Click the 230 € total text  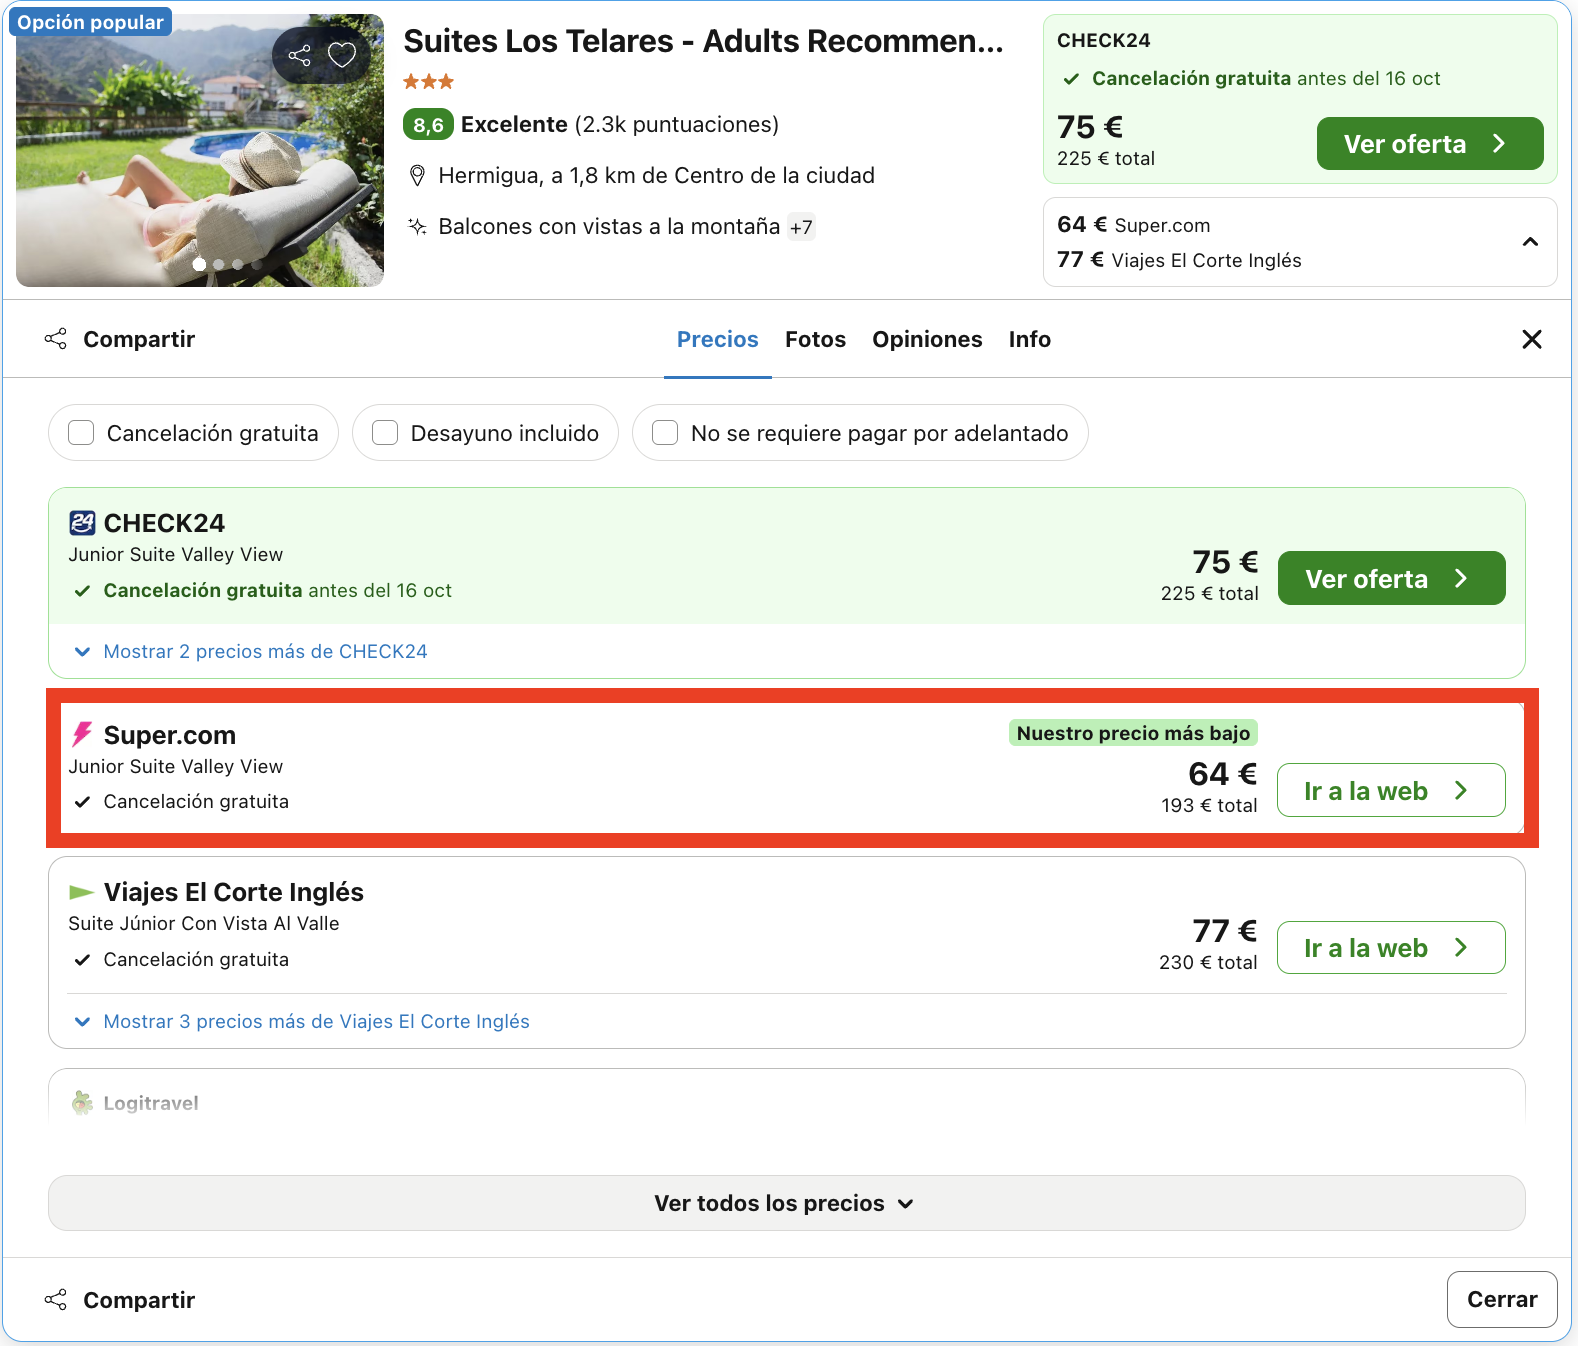1208,962
